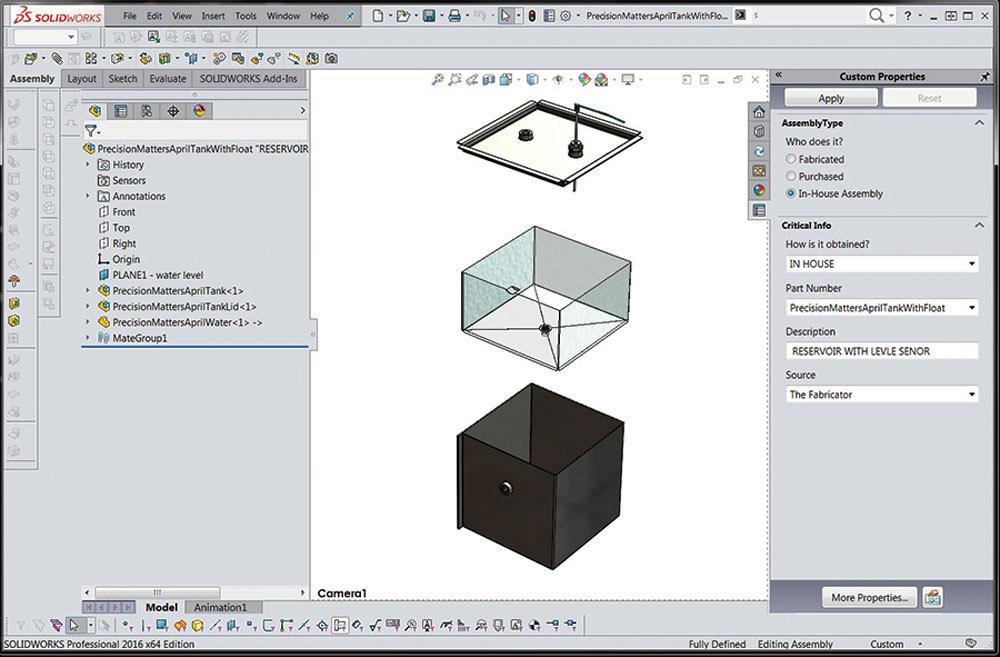
Task: Collapse the Critical Info section
Action: click(x=980, y=225)
